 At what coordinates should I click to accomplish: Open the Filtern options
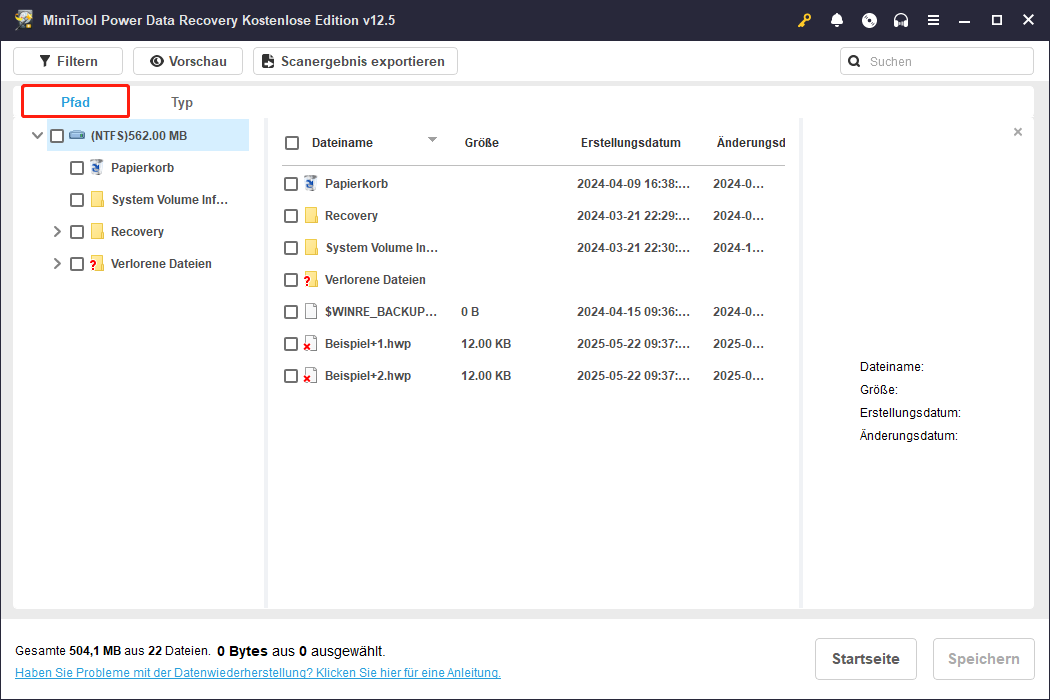(68, 61)
